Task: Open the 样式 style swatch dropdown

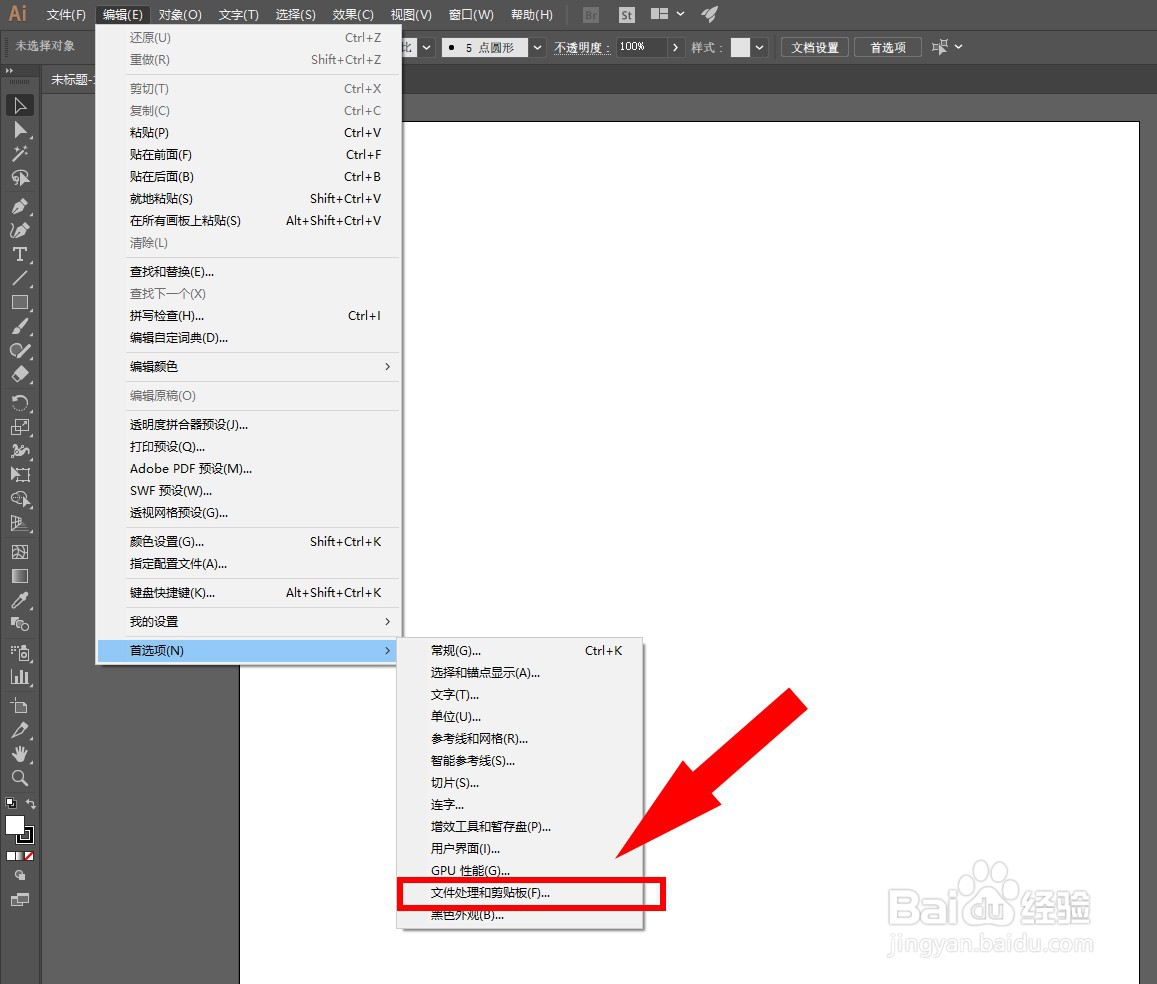Action: tap(759, 47)
